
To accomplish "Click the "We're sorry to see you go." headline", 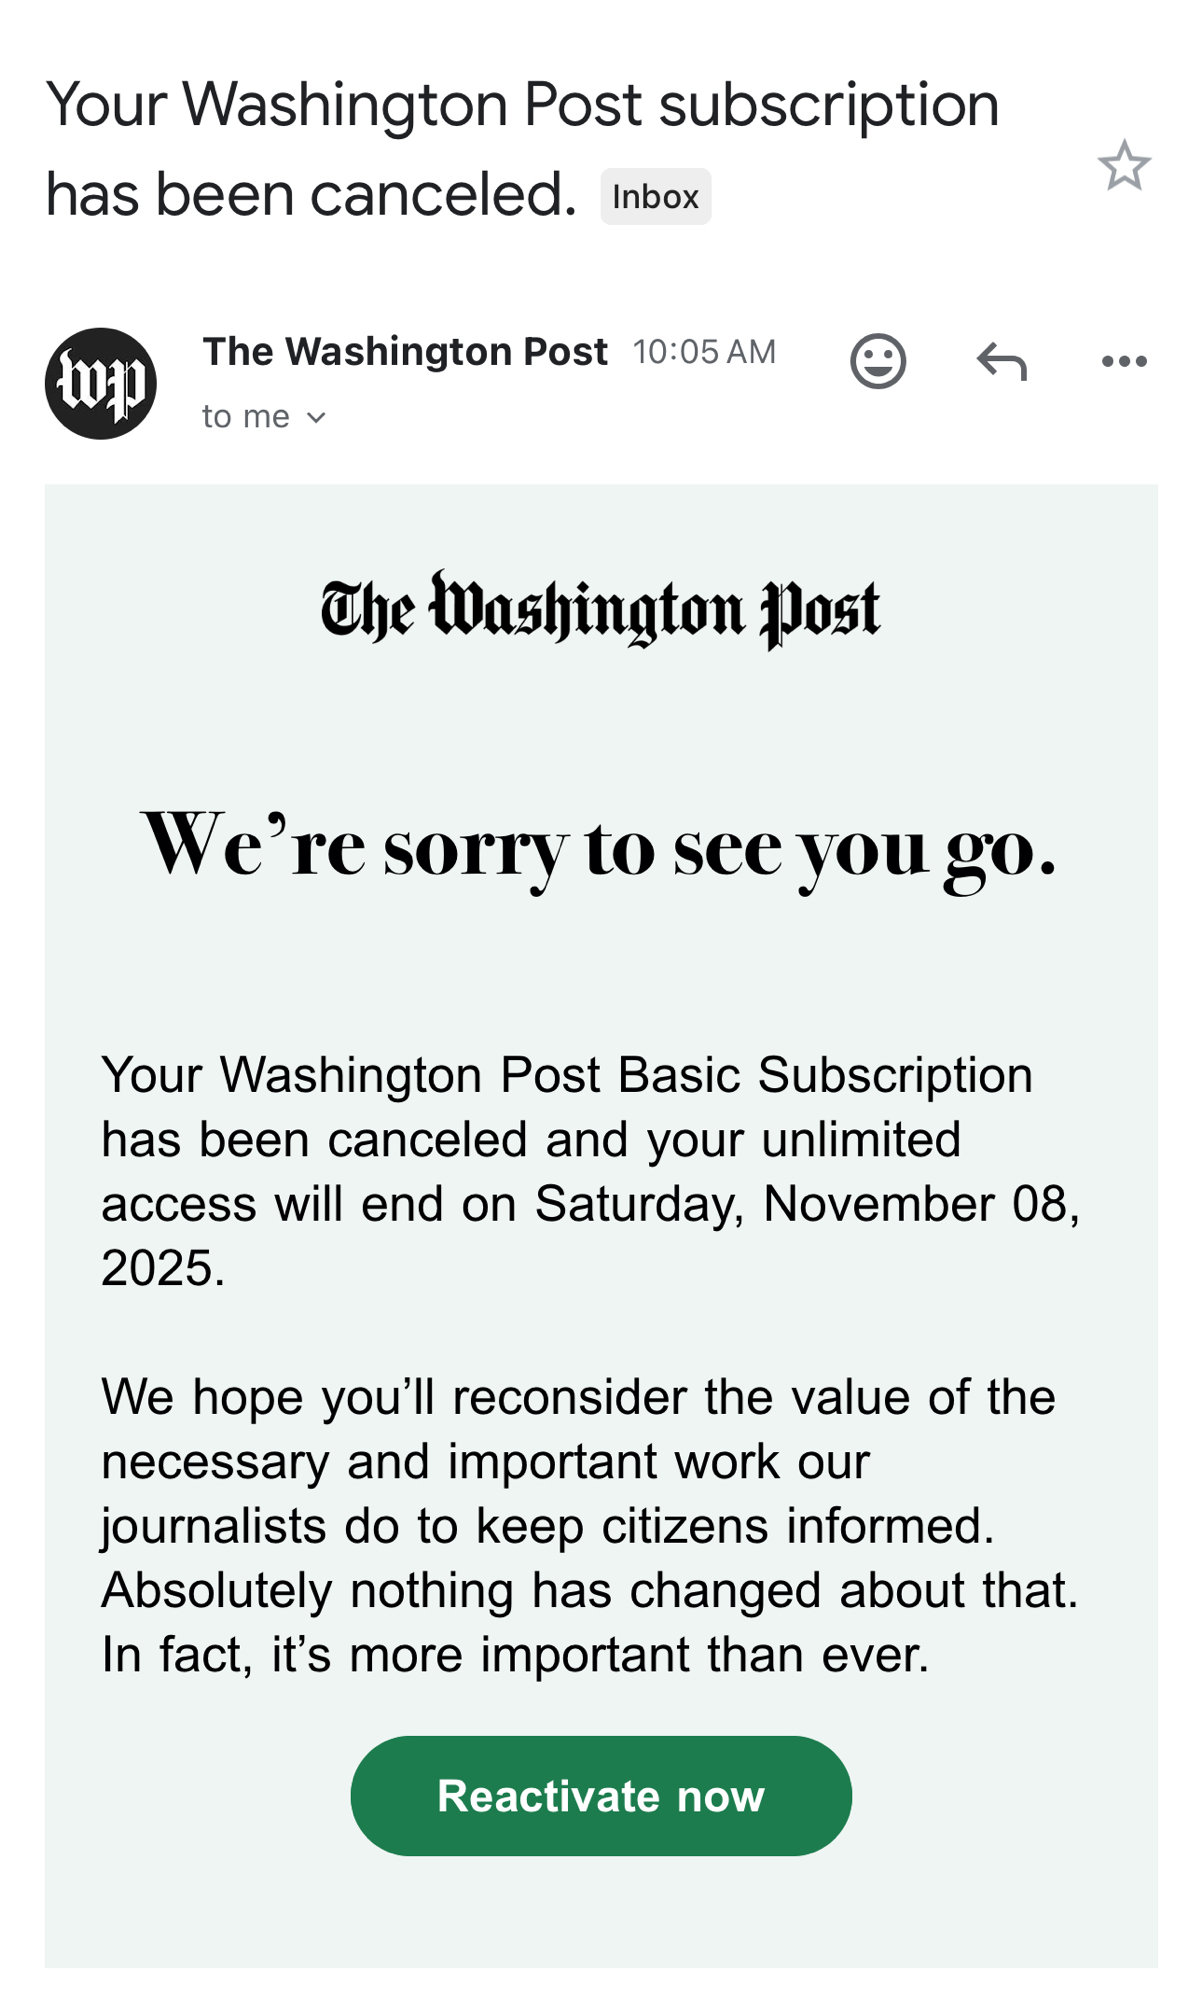I will pos(600,847).
